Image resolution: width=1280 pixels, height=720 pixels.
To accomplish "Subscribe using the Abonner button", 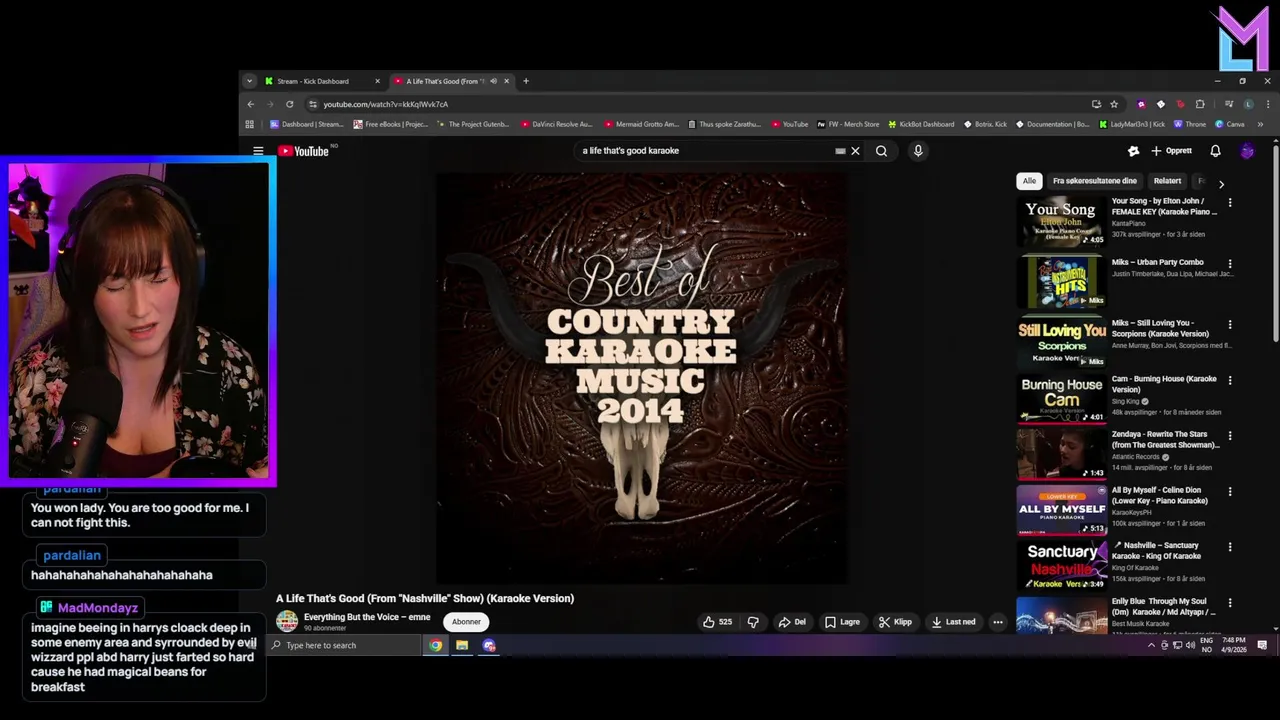I will 466,622.
